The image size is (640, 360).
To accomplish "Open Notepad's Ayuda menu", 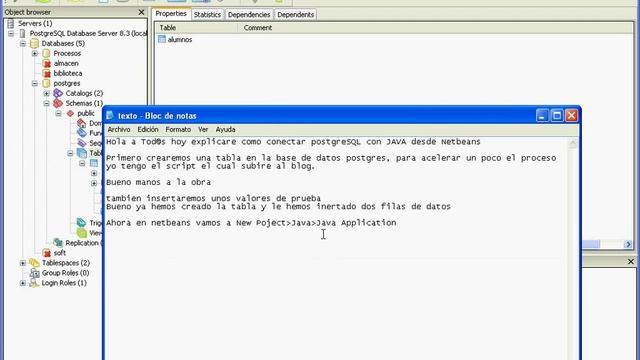I will 225,129.
